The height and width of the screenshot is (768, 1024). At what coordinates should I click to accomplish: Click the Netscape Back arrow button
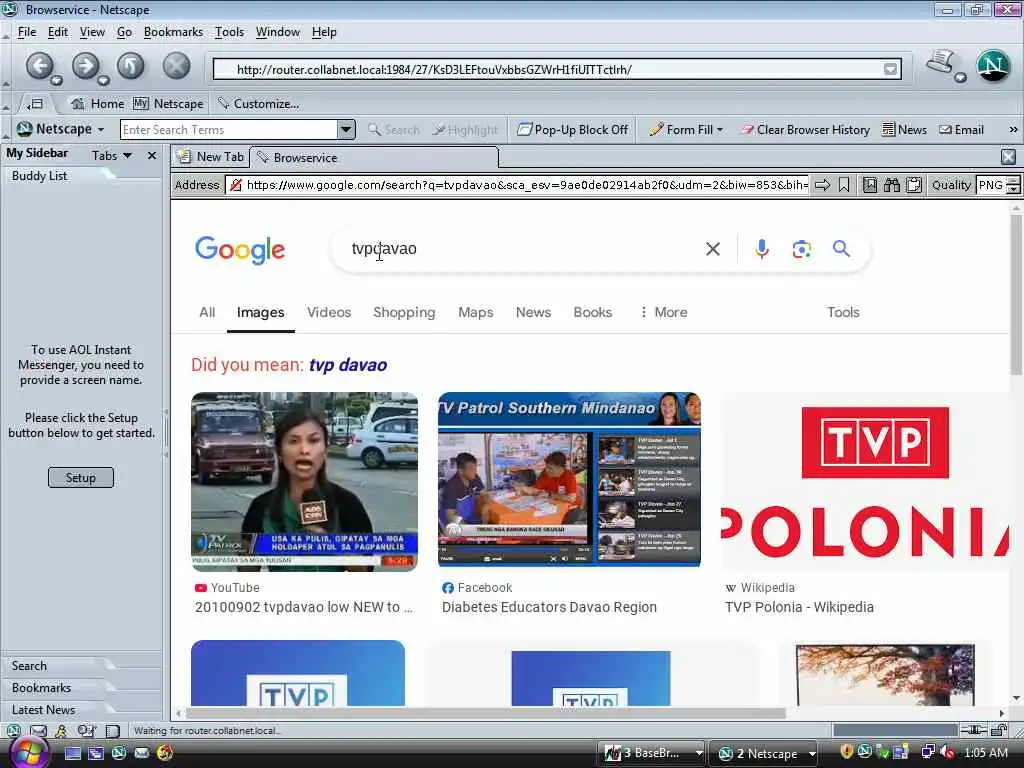[39, 66]
